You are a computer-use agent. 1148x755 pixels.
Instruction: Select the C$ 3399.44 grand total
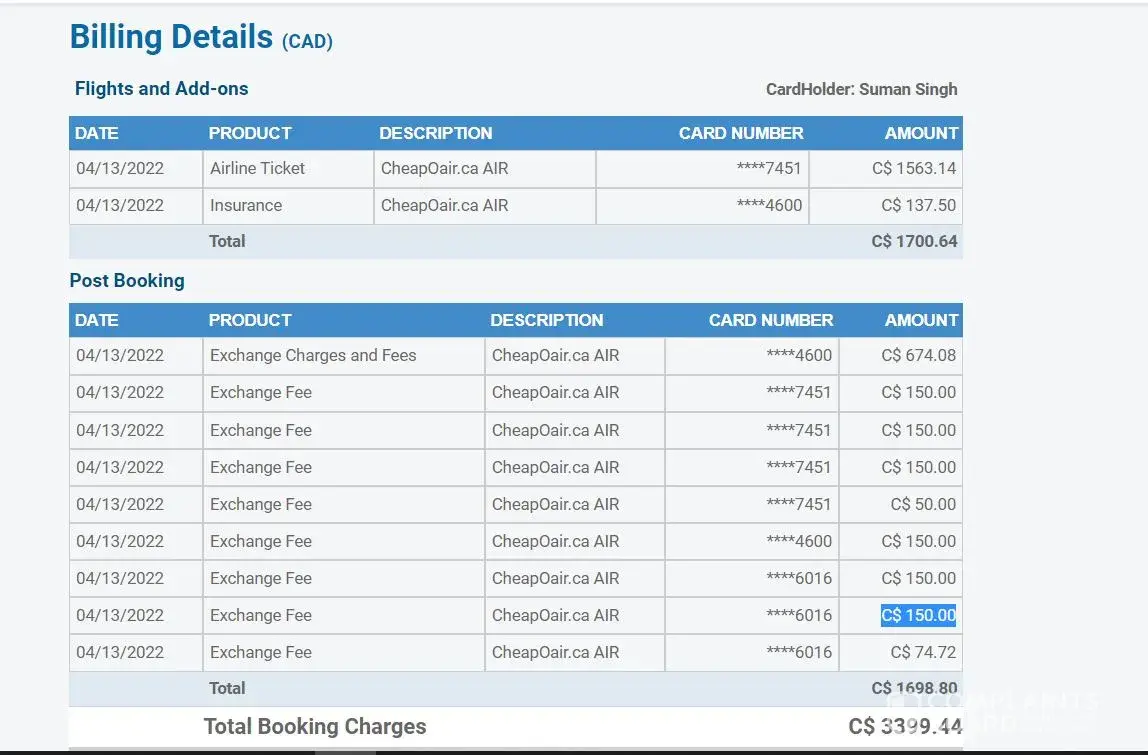(x=904, y=727)
